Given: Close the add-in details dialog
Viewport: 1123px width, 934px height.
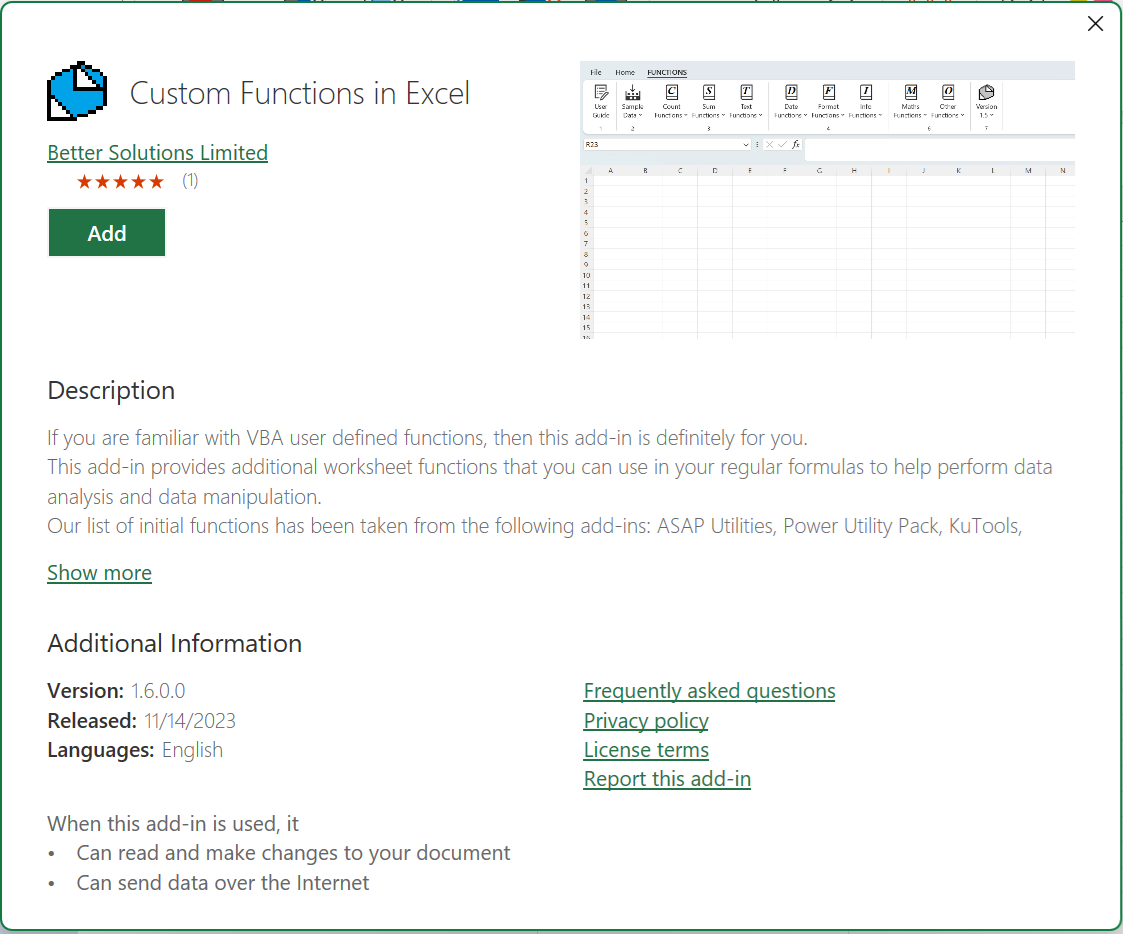Looking at the screenshot, I should click(x=1095, y=24).
